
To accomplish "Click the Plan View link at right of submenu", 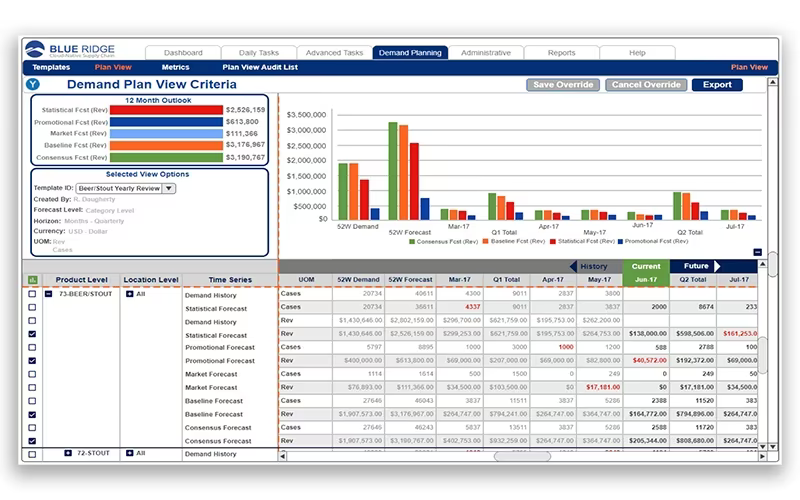I will tap(749, 67).
